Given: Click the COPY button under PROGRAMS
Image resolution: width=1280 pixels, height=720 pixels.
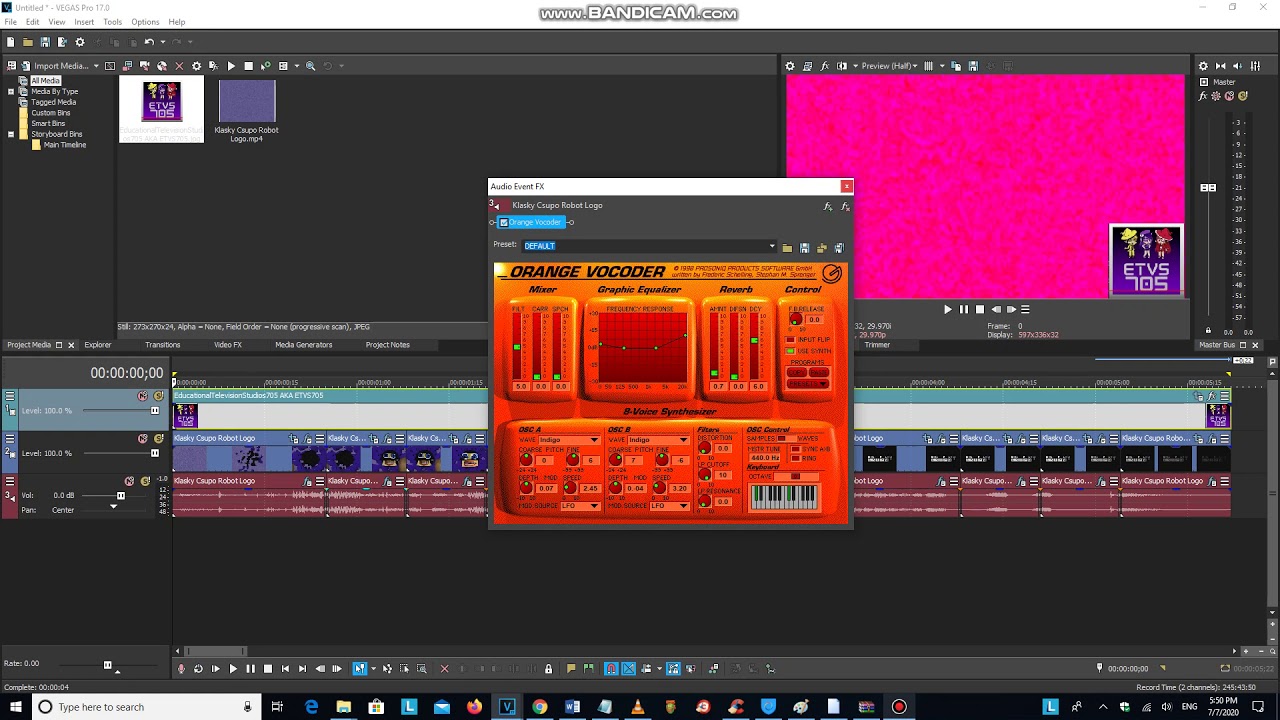Looking at the screenshot, I should click(x=797, y=372).
